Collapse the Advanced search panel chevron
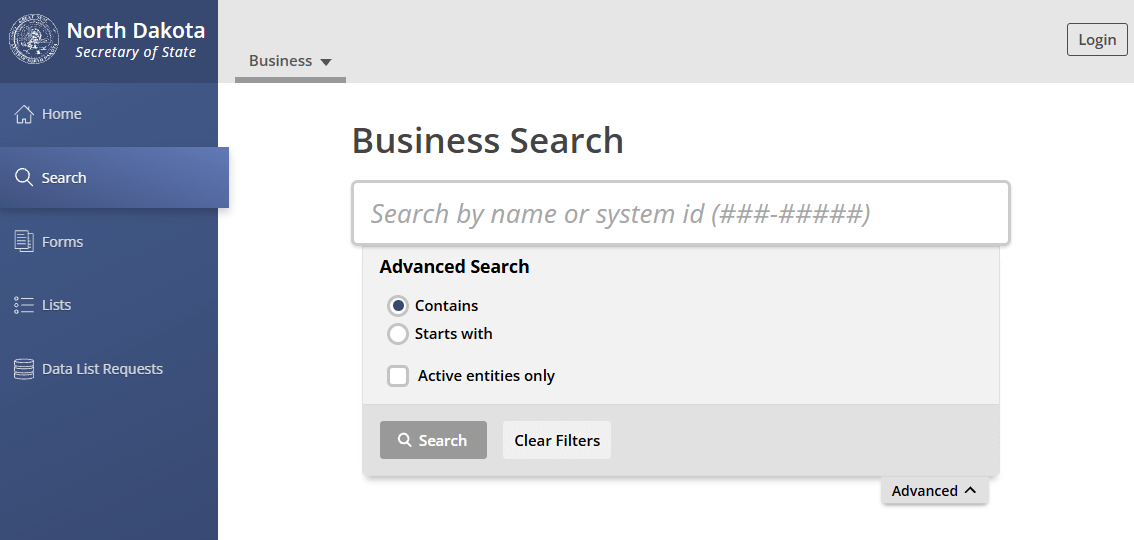Screen dimensions: 1134x540 tap(969, 490)
